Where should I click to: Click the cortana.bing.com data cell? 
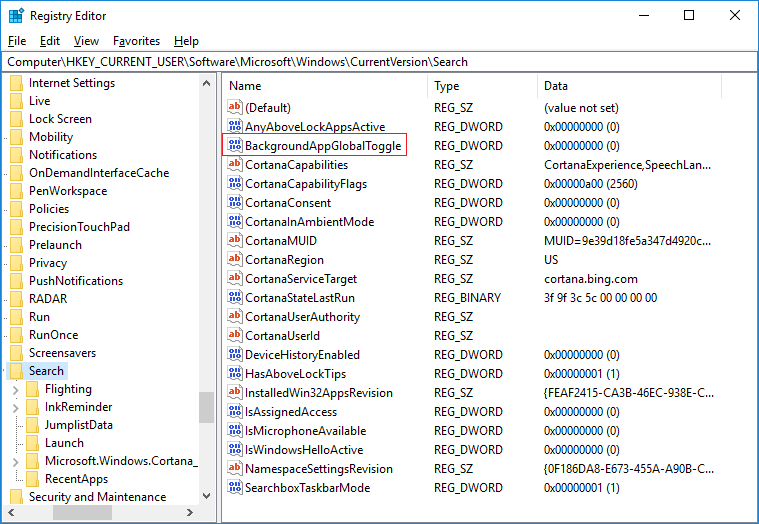pyautogui.click(x=591, y=279)
